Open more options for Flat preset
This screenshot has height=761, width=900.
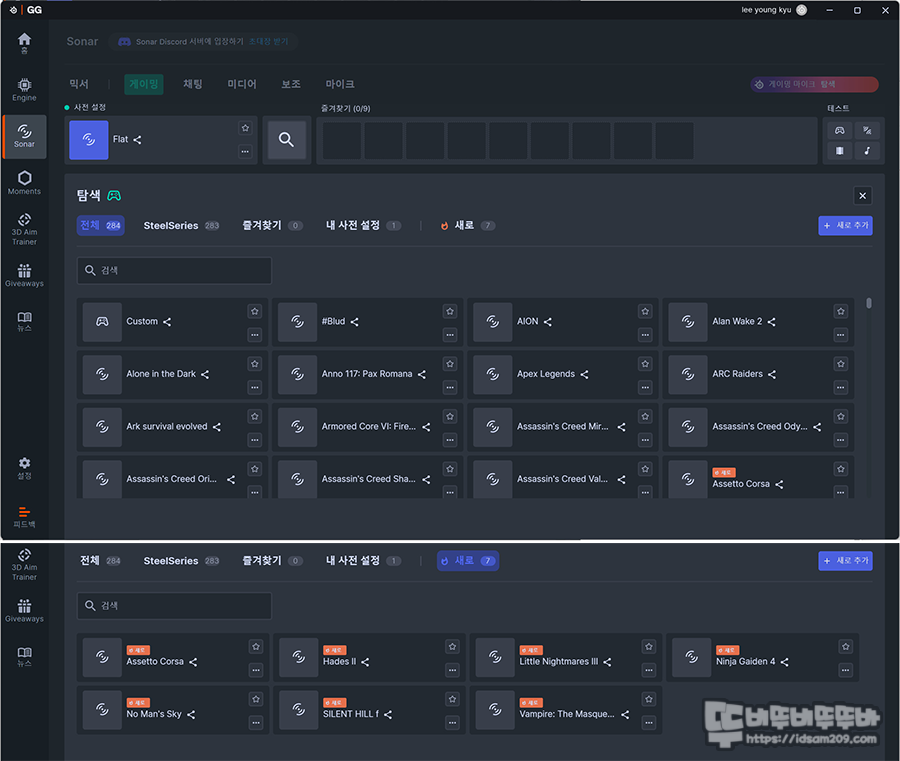point(246,152)
